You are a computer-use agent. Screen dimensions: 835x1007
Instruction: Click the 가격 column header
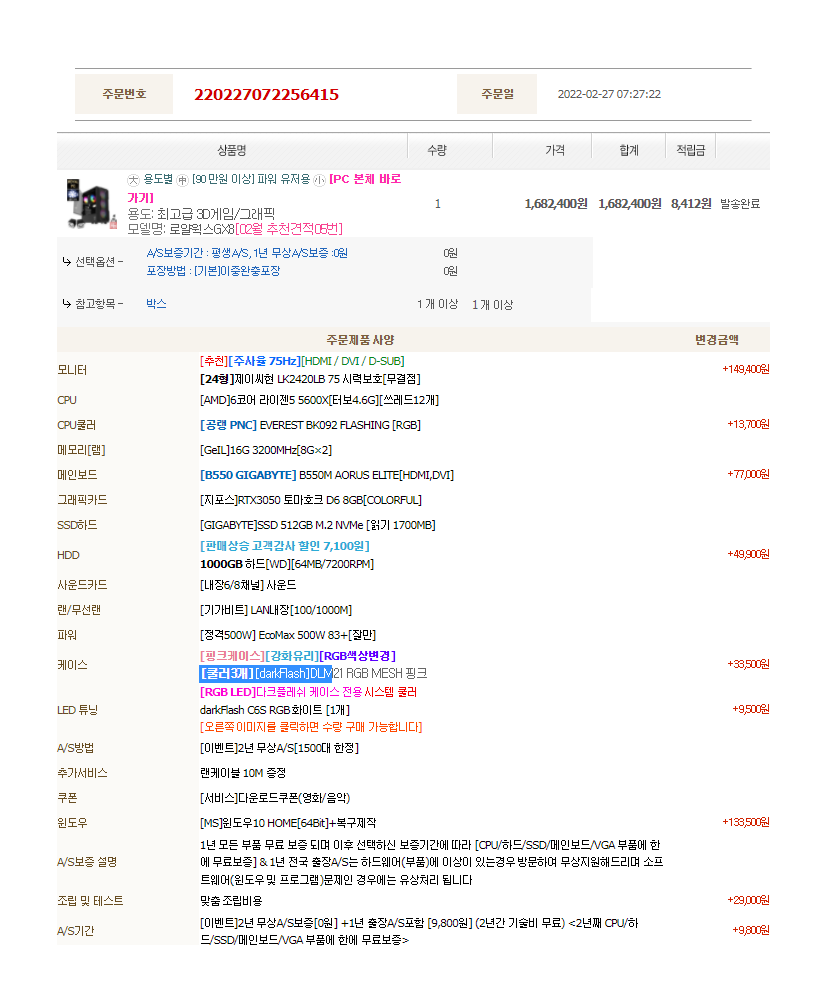coord(555,150)
